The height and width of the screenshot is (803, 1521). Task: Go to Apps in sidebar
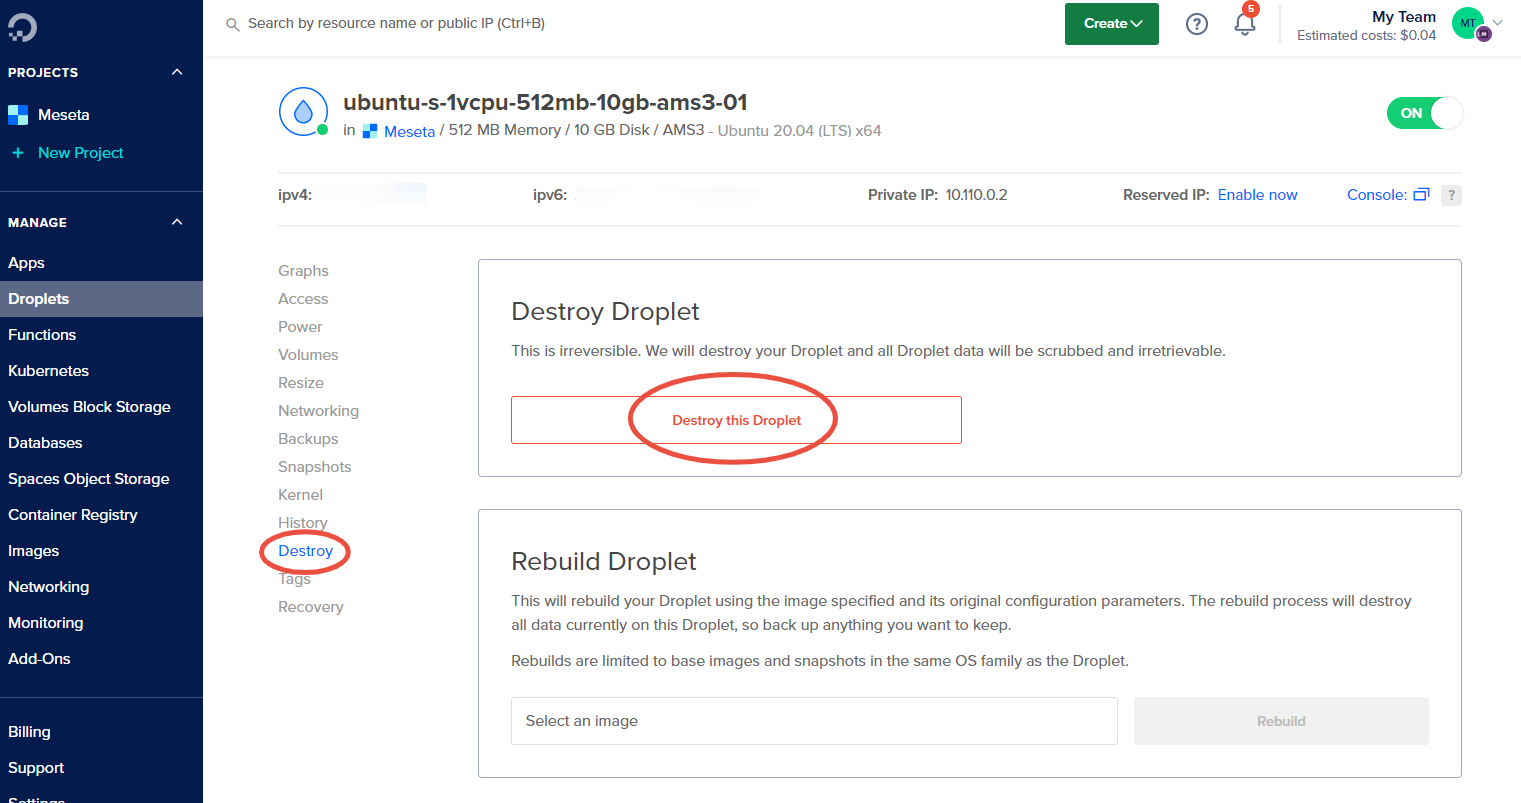[26, 263]
